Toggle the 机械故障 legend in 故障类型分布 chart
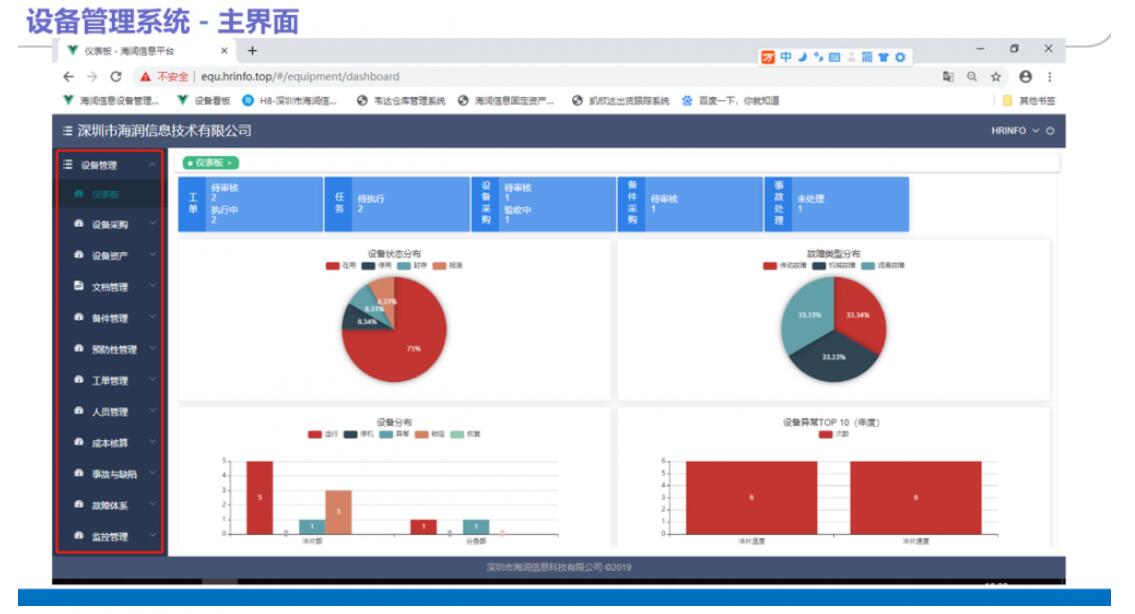The image size is (1135, 614). click(x=831, y=265)
